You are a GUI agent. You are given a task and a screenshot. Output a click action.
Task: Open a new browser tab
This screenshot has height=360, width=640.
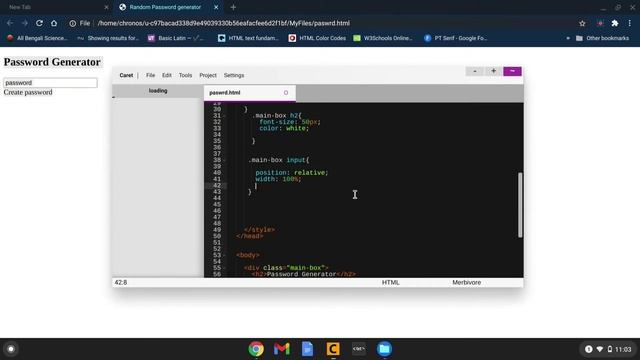233,7
